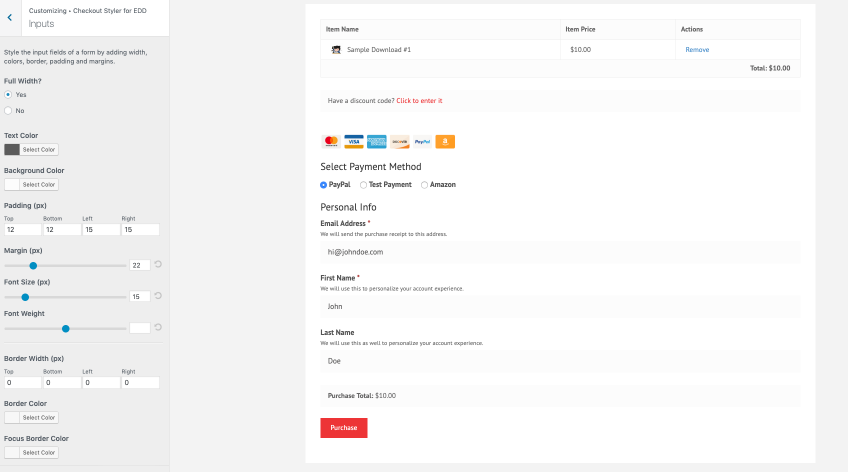Click the Last Name input field
The height and width of the screenshot is (472, 848).
coord(560,361)
